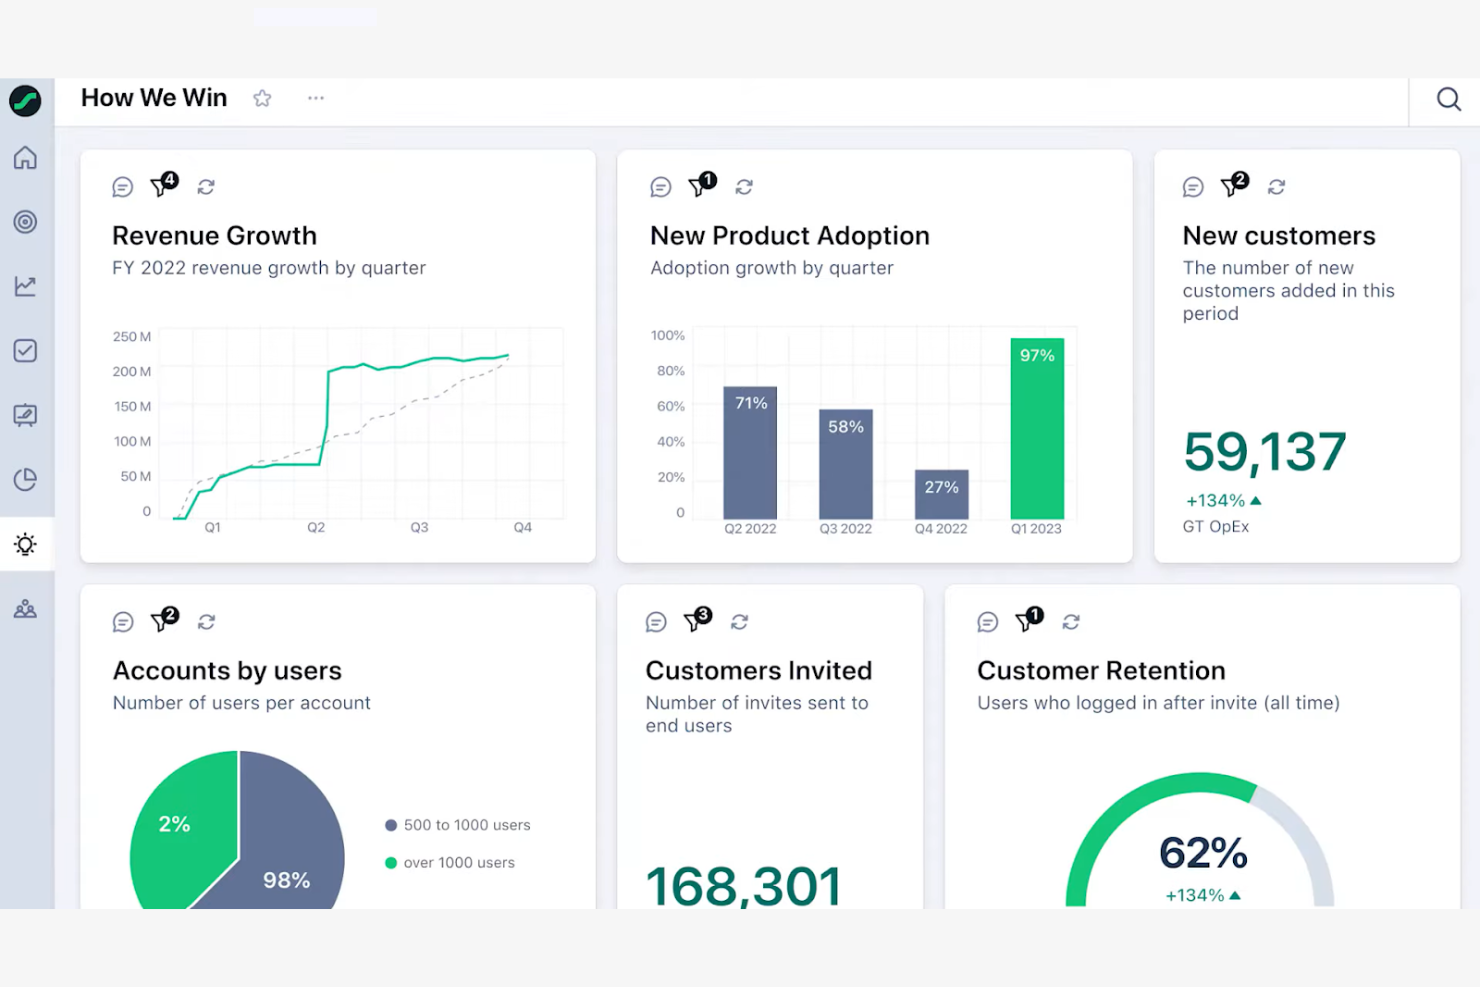The image size is (1480, 987).
Task: Open the Home view in the sidebar
Action: [x=26, y=157]
